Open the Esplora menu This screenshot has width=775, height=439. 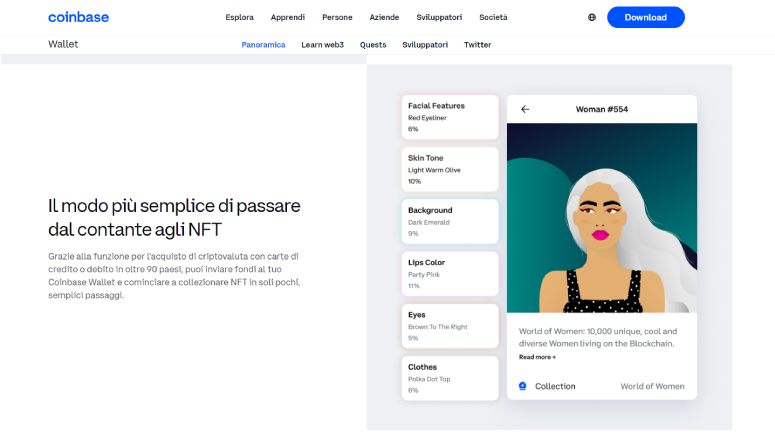pyautogui.click(x=239, y=17)
